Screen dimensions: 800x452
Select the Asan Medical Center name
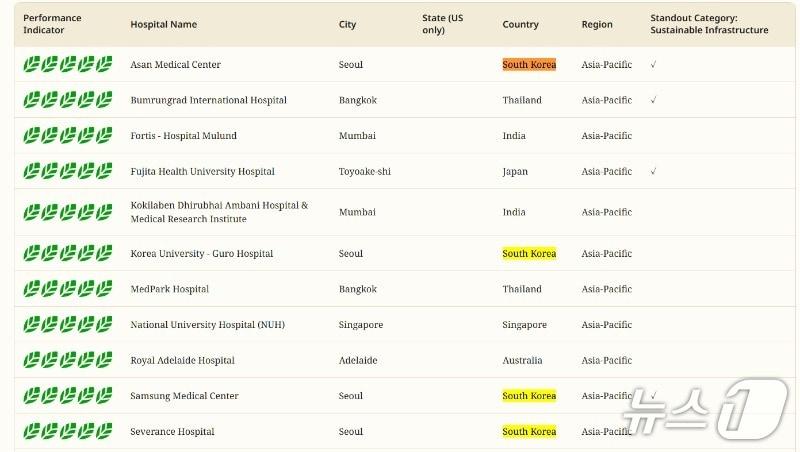click(176, 64)
